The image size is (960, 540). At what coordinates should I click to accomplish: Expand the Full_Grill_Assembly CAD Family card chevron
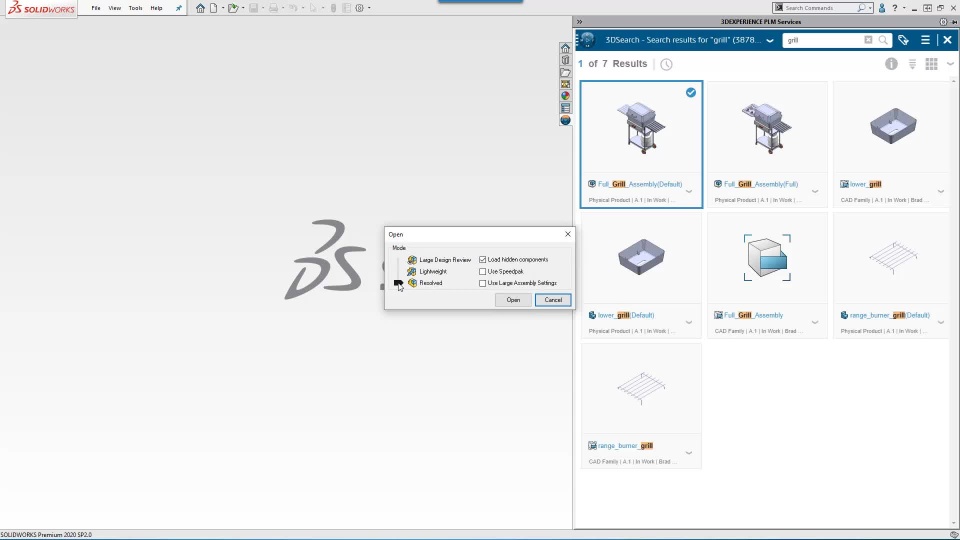(815, 323)
